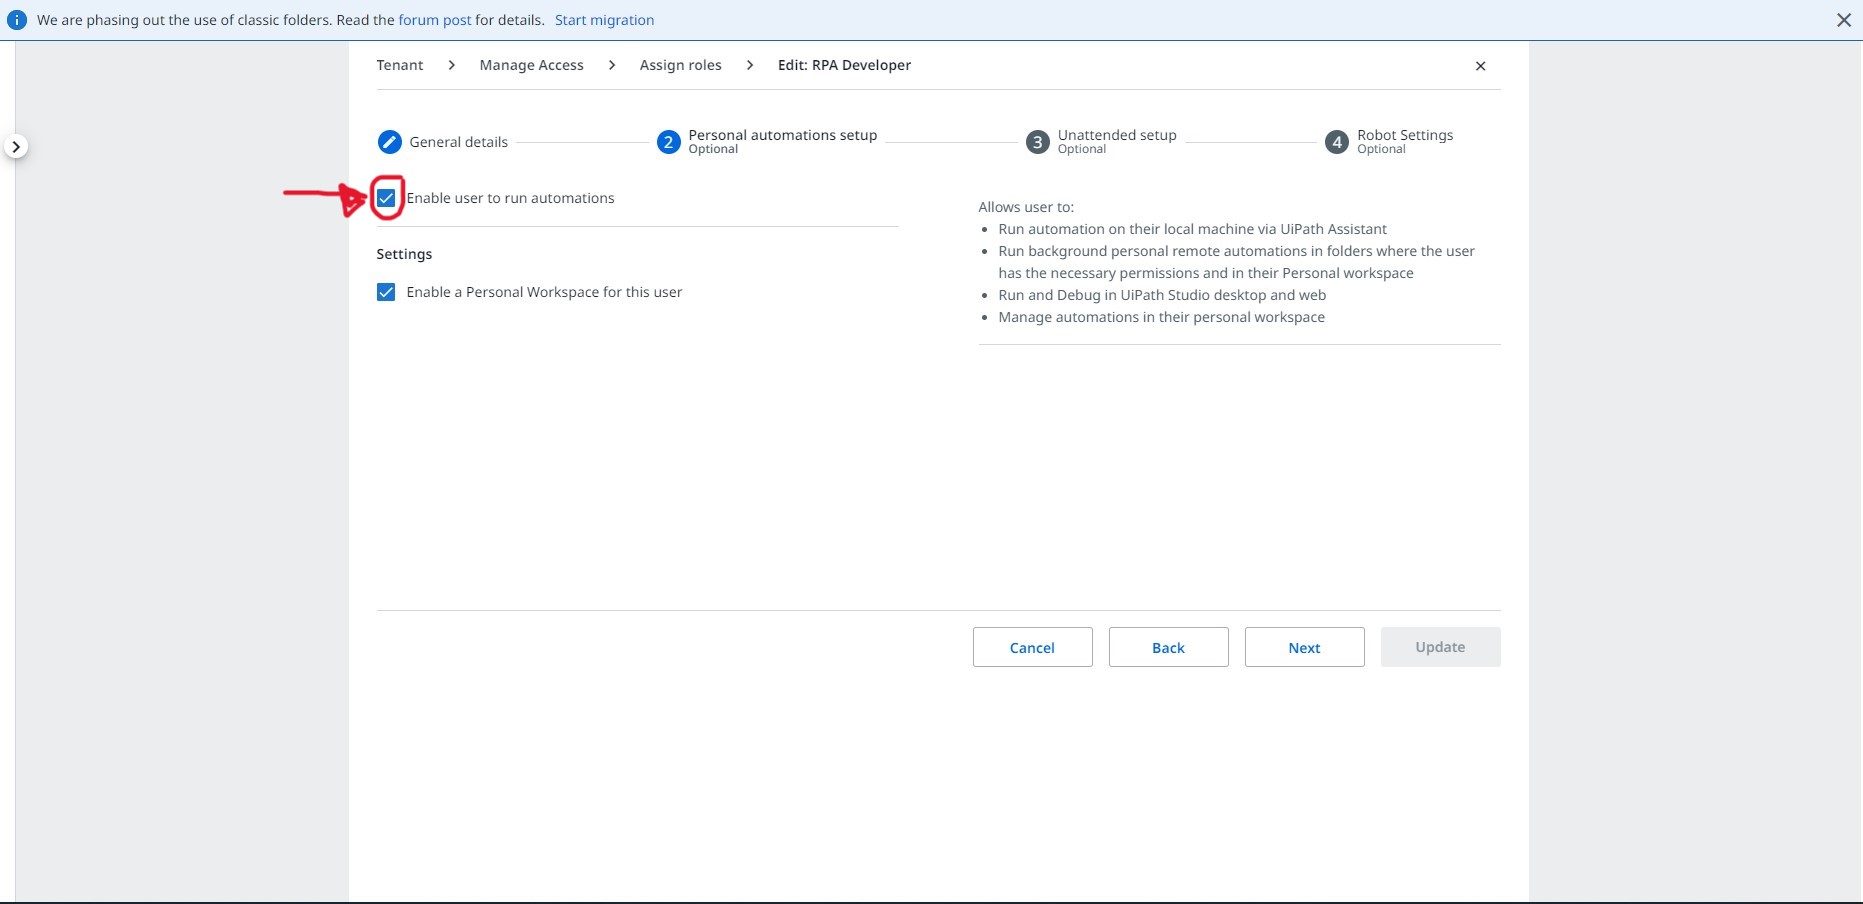Toggle the circled automations checkbox
This screenshot has height=904, width=1863.
(386, 198)
